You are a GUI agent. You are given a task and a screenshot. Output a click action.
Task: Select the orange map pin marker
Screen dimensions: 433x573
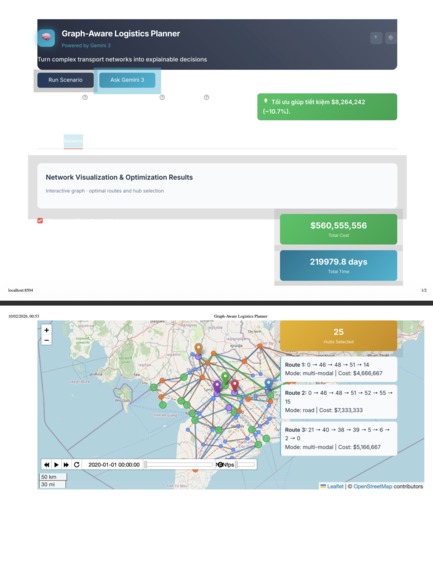pyautogui.click(x=198, y=349)
